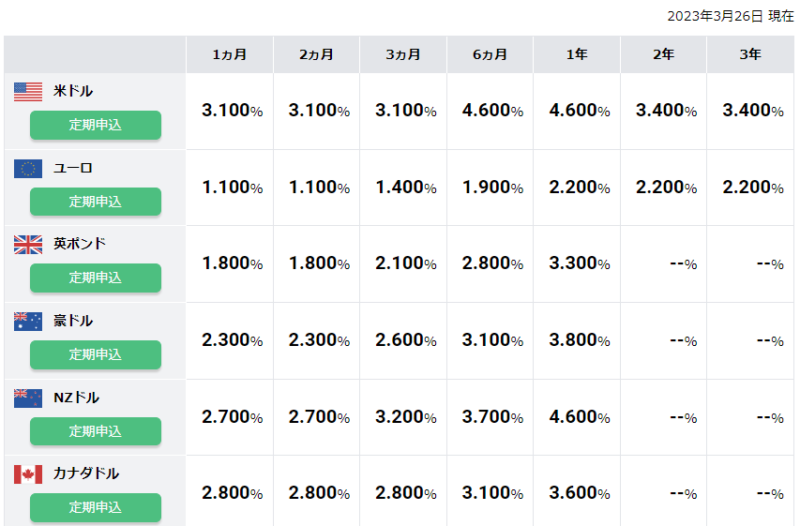Click the NZドル 6ヵ月 rate 3.700%

492,417
